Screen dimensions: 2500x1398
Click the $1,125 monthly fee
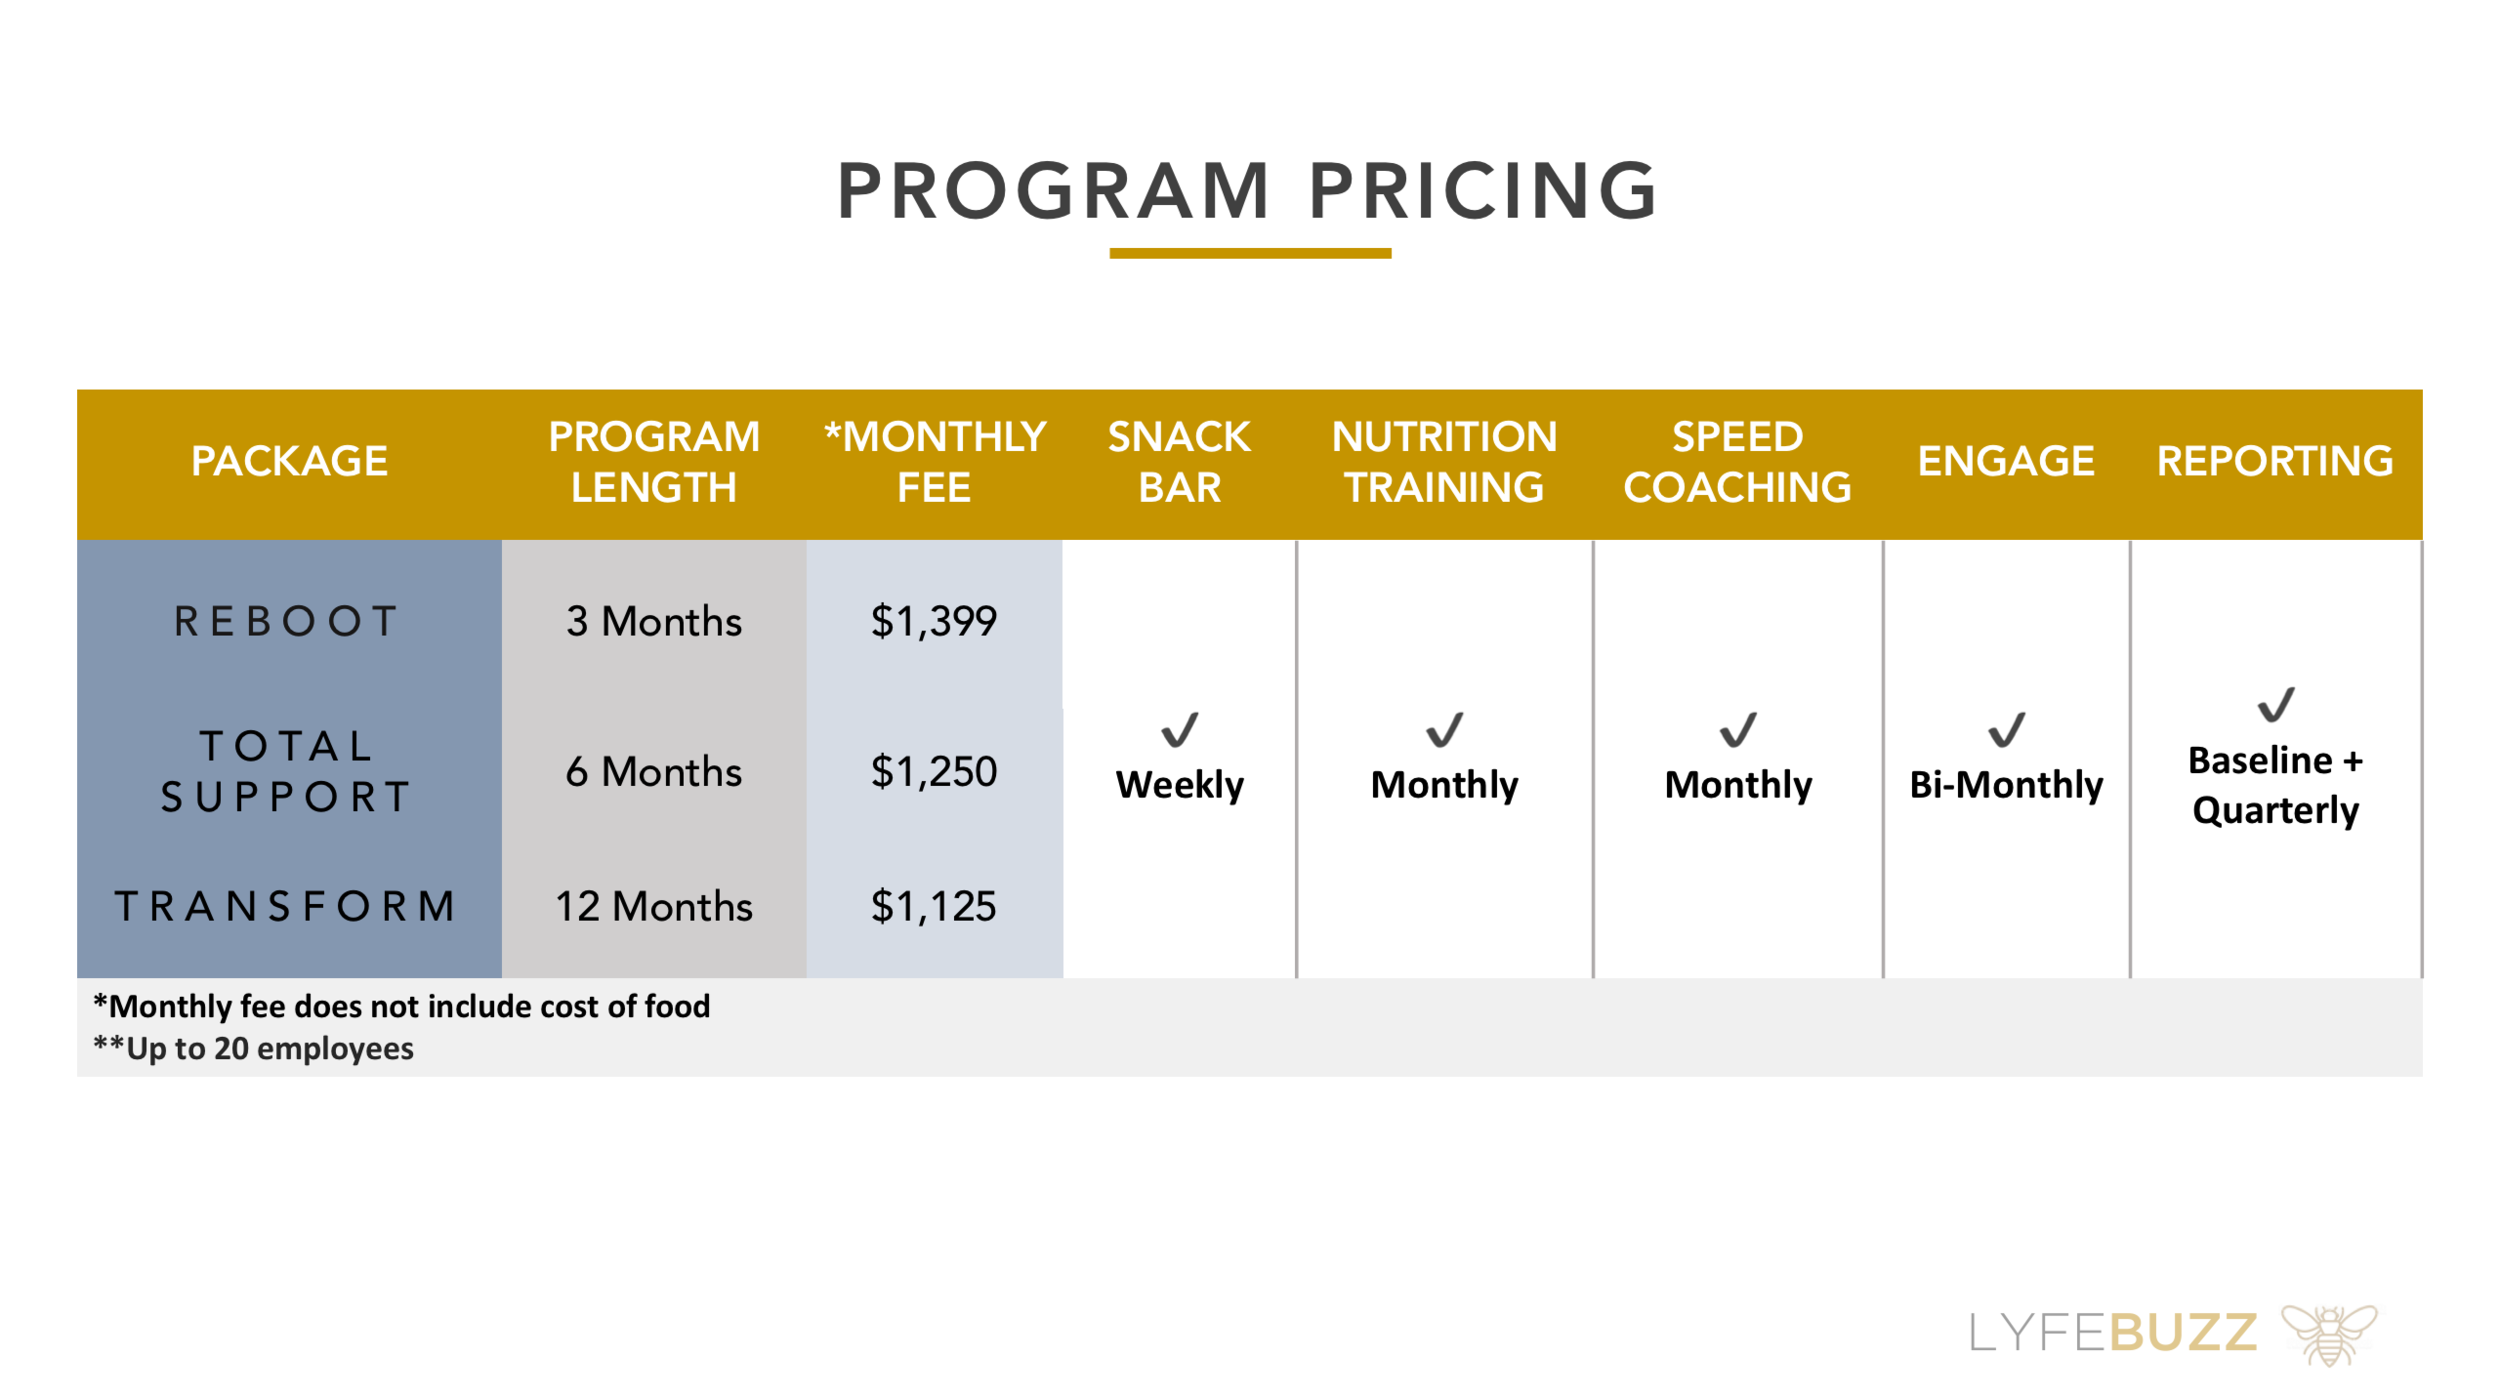[x=933, y=907]
